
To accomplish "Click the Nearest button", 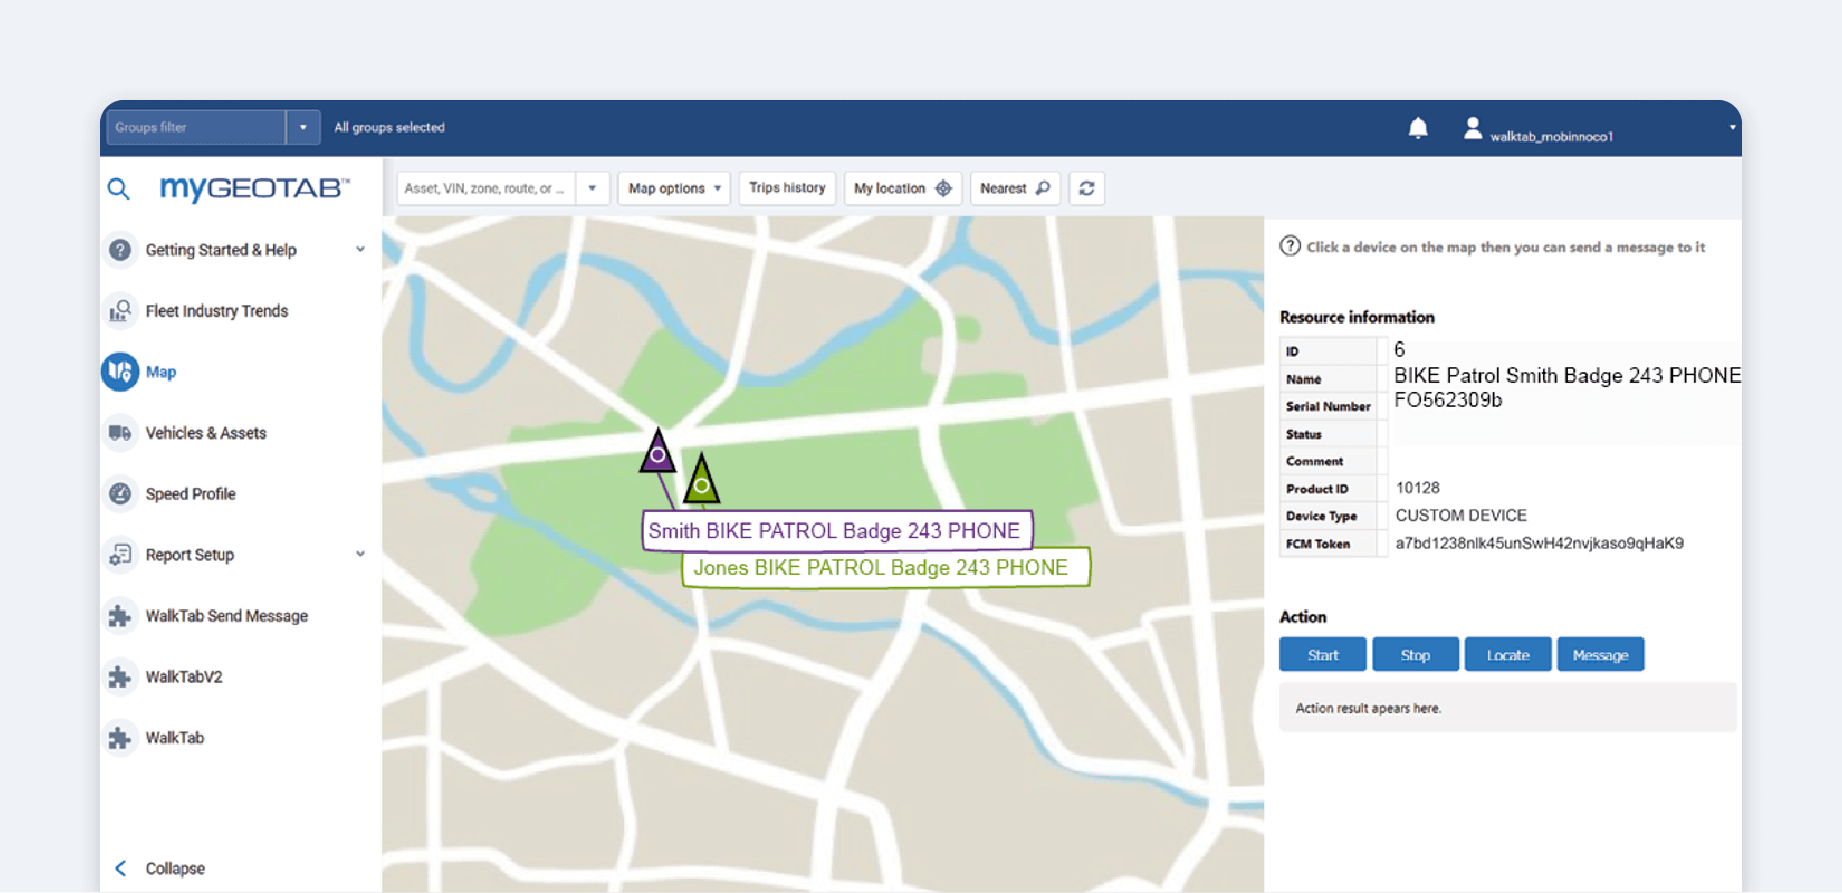I will pyautogui.click(x=1015, y=188).
